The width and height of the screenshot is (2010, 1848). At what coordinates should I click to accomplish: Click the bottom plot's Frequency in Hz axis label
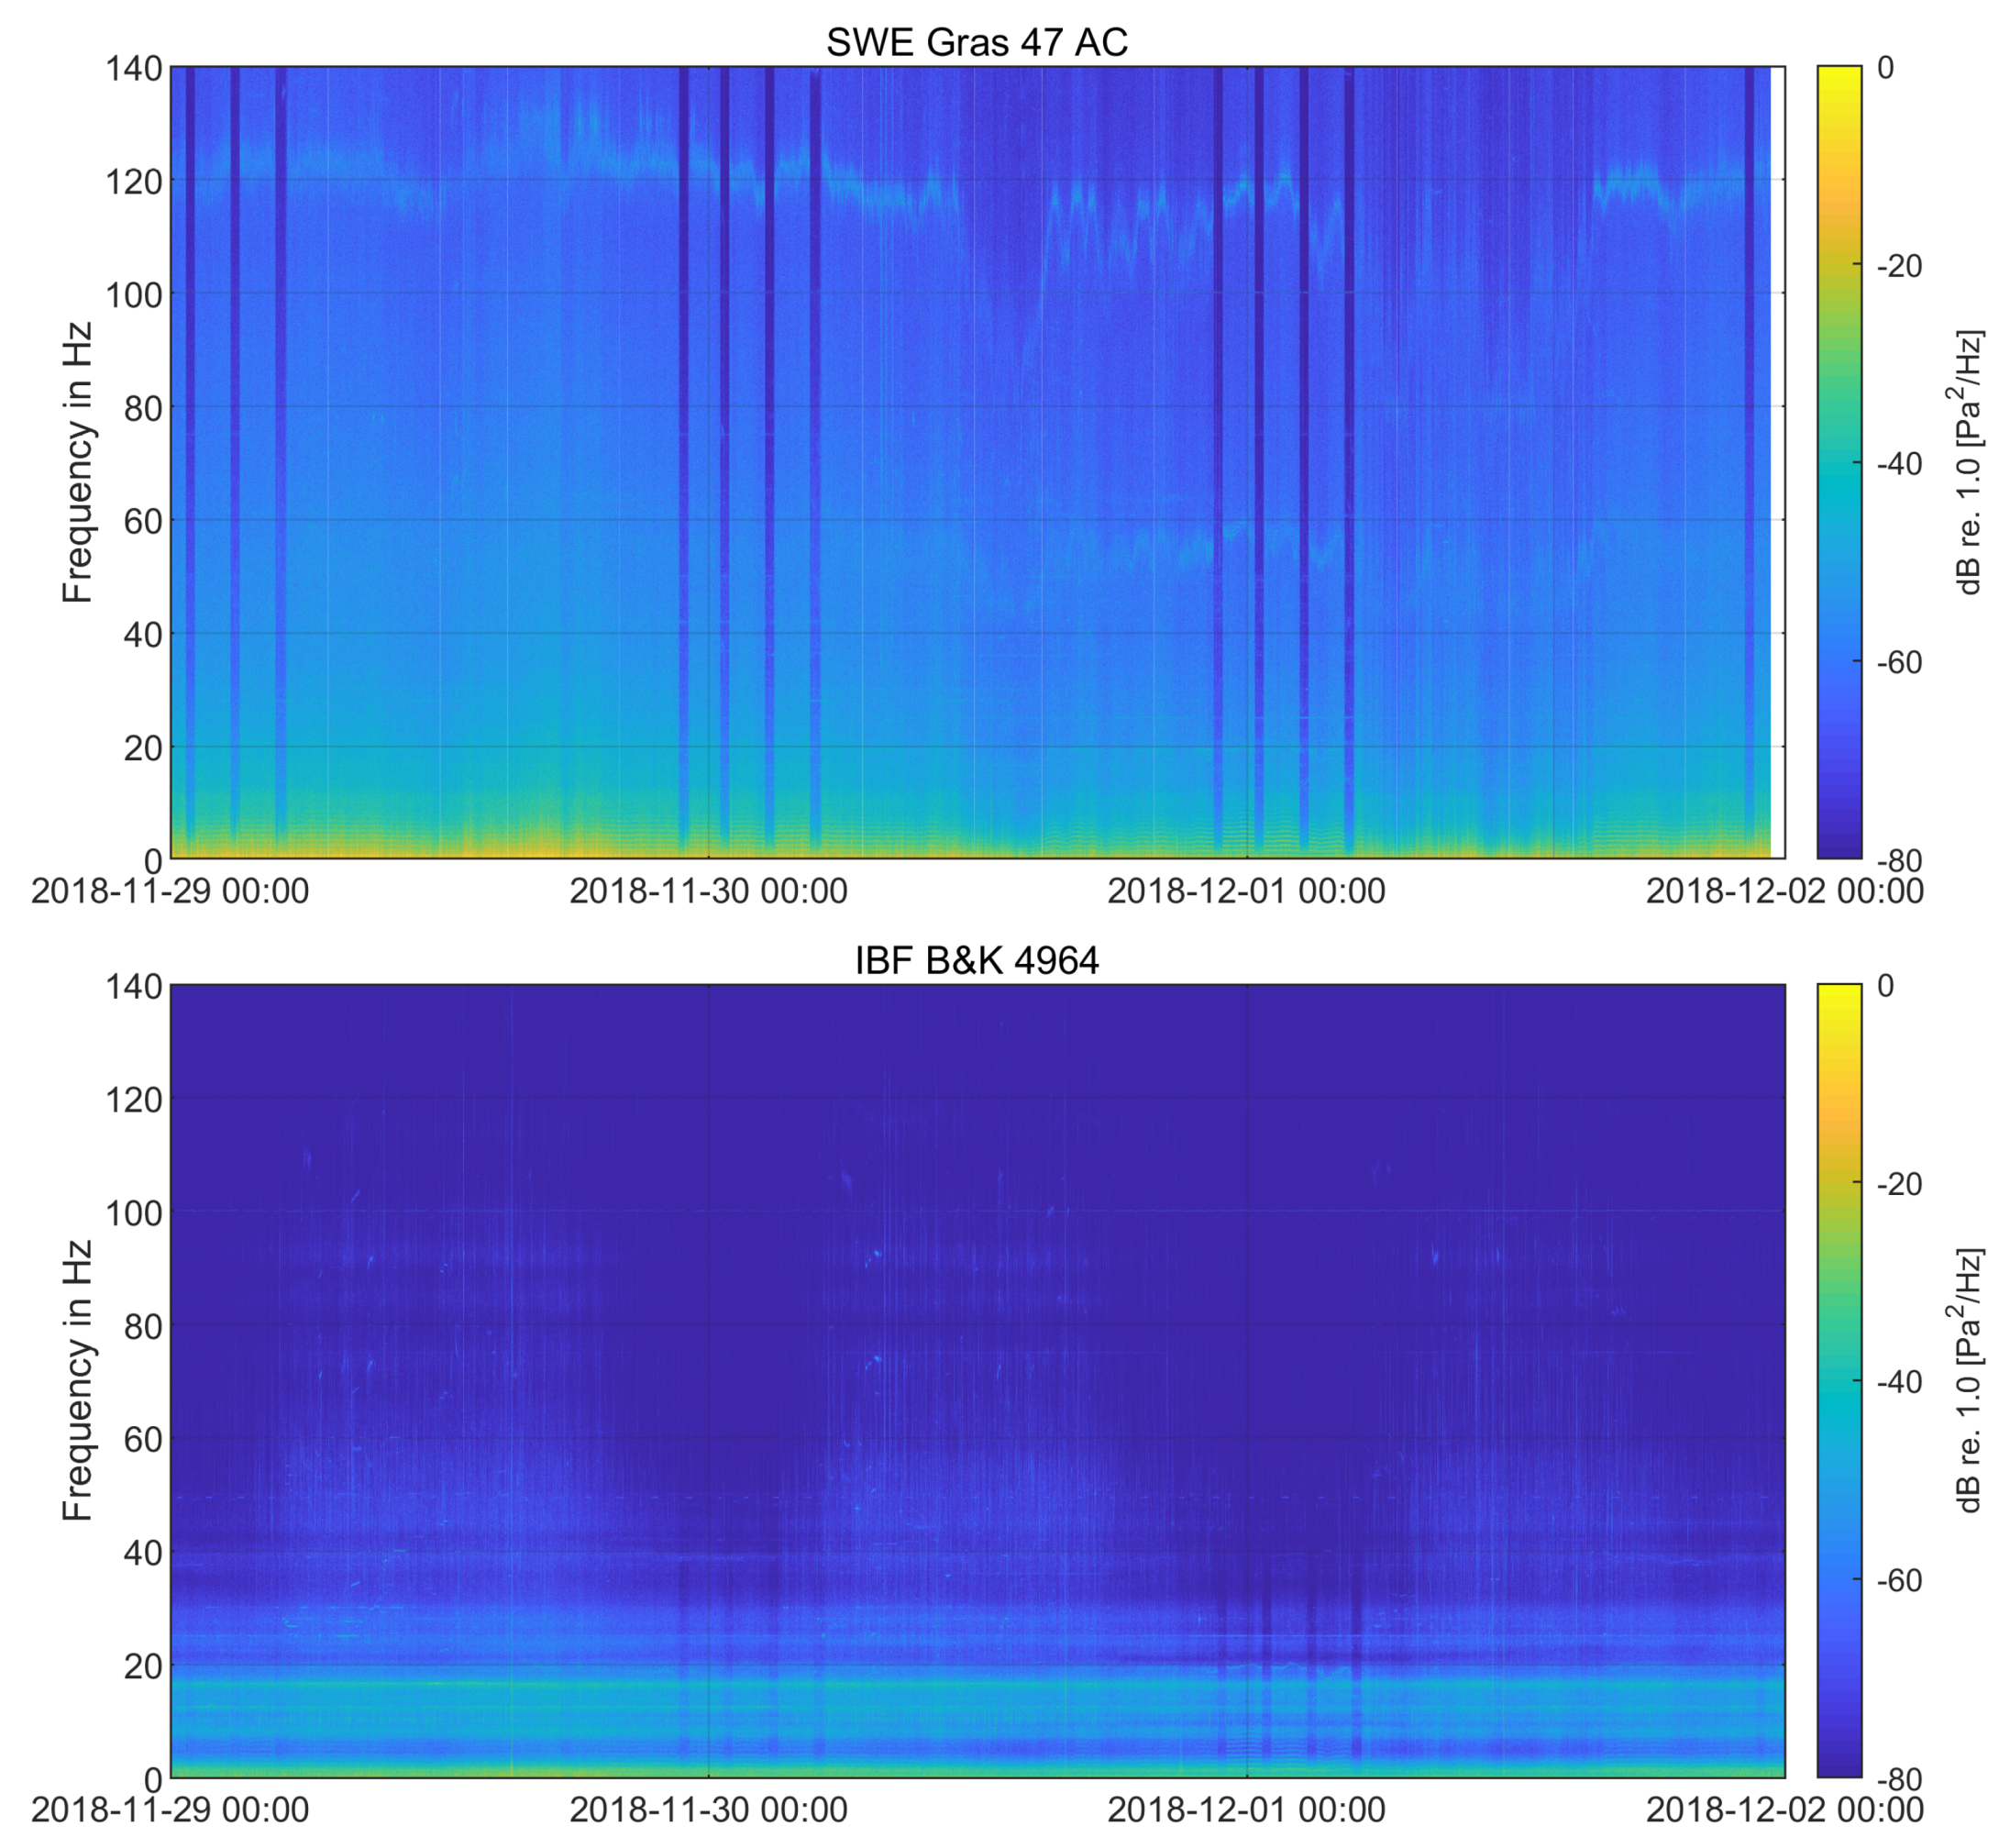pyautogui.click(x=77, y=1380)
